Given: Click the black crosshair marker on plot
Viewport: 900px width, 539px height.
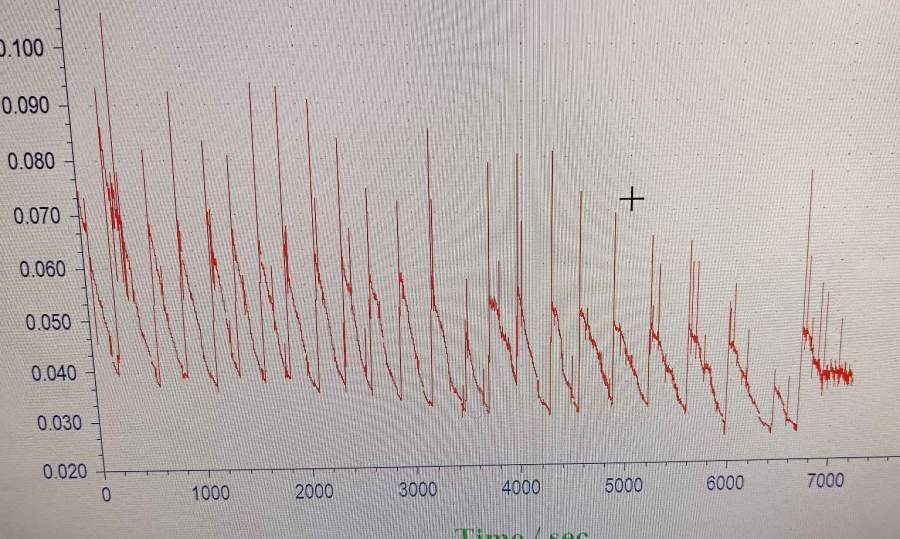Looking at the screenshot, I should pyautogui.click(x=631, y=200).
